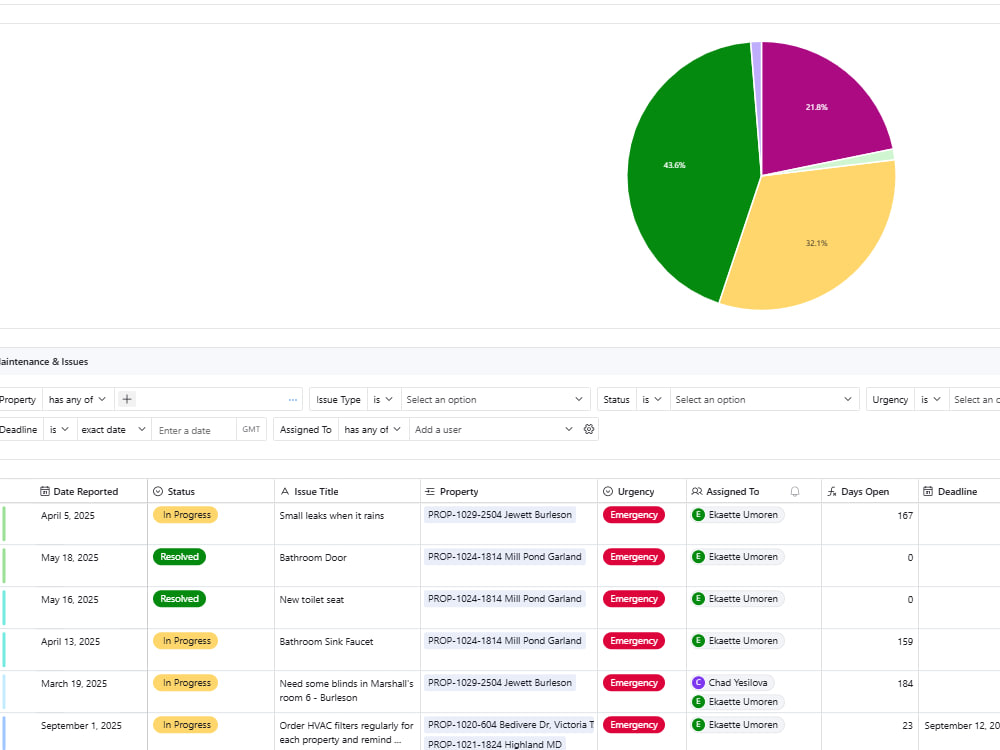Viewport: 1000px width, 750px height.
Task: Click the Days Open value 167
Action: point(905,515)
